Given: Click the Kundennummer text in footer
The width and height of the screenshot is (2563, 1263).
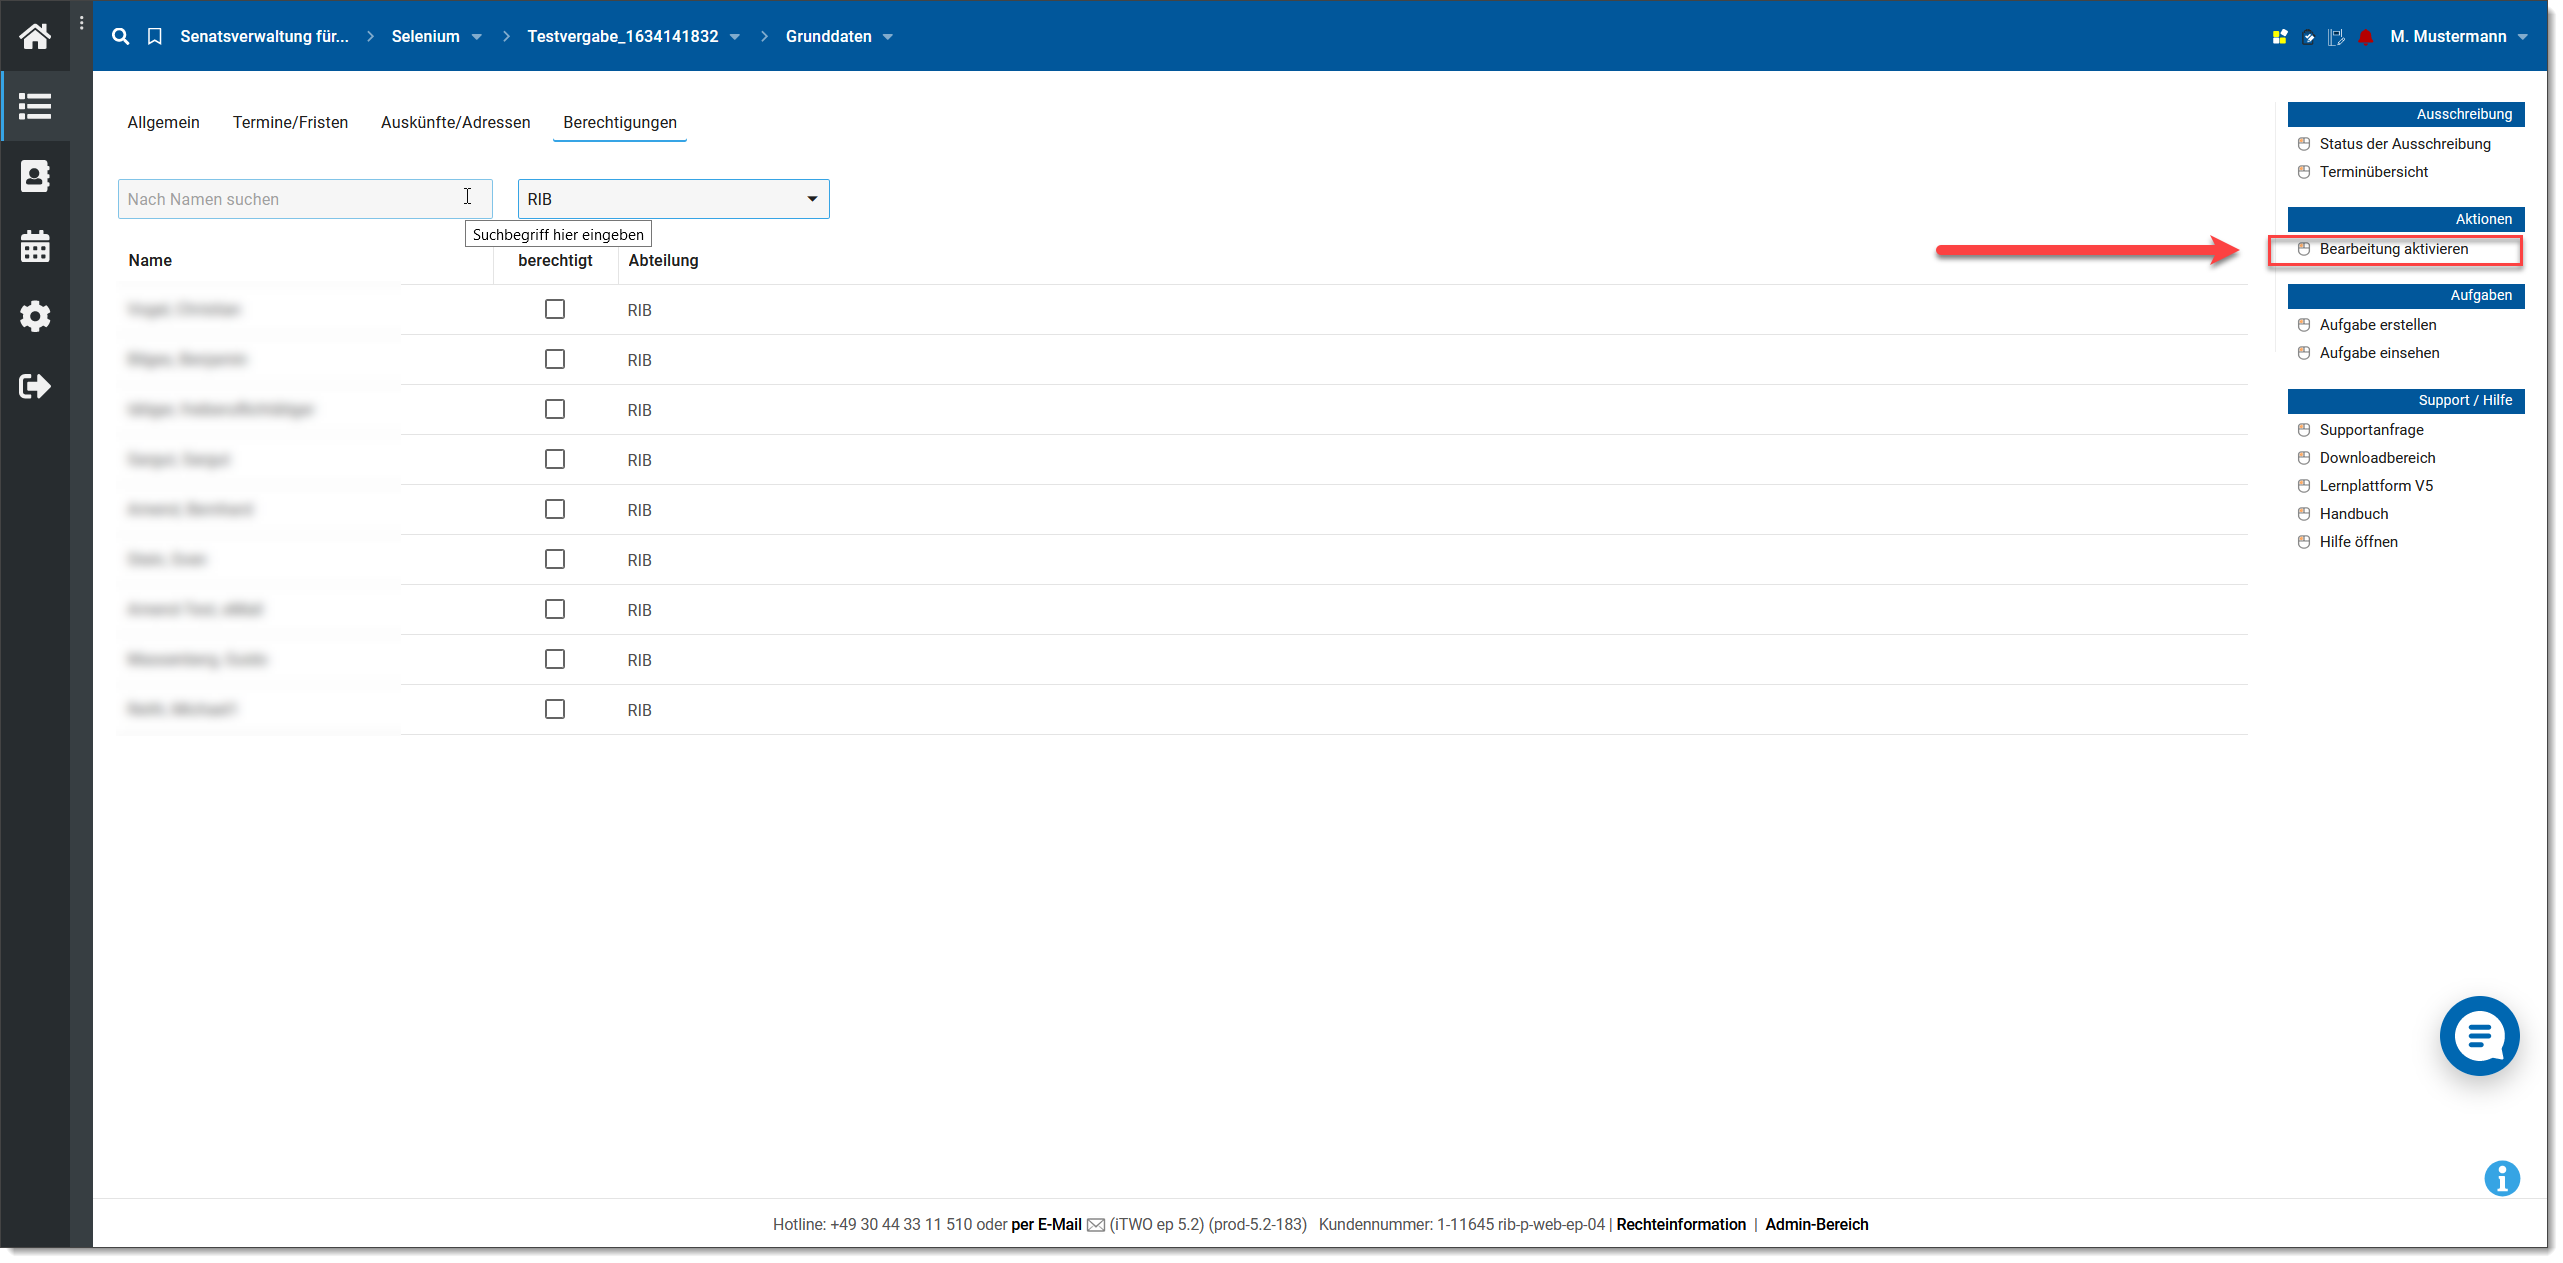Looking at the screenshot, I should coord(1461,1225).
